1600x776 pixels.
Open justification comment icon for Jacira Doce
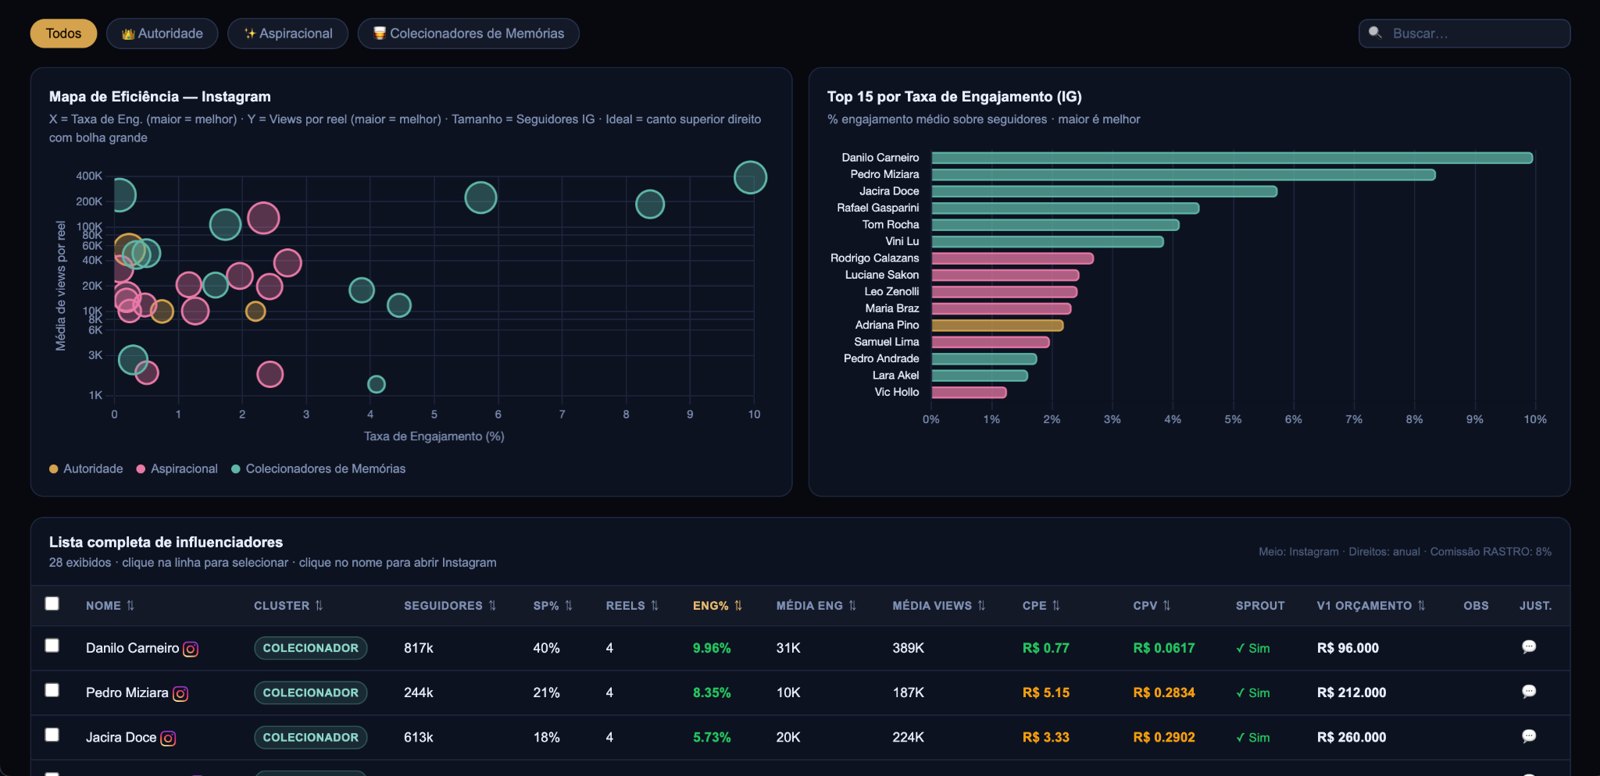(x=1528, y=736)
